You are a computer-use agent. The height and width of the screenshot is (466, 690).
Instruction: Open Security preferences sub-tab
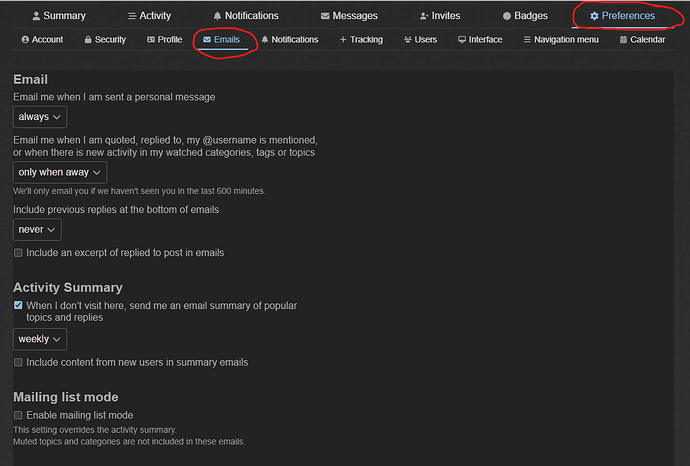[x=105, y=40]
